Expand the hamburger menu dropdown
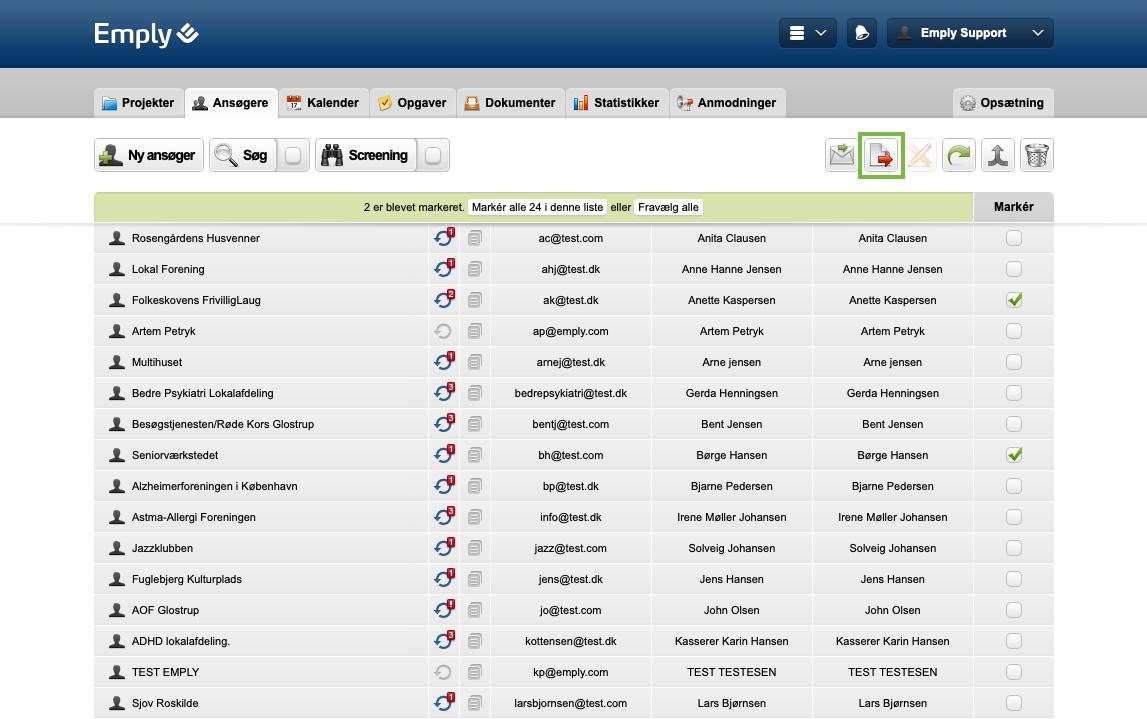Screen dimensions: 1147x719 click(807, 32)
